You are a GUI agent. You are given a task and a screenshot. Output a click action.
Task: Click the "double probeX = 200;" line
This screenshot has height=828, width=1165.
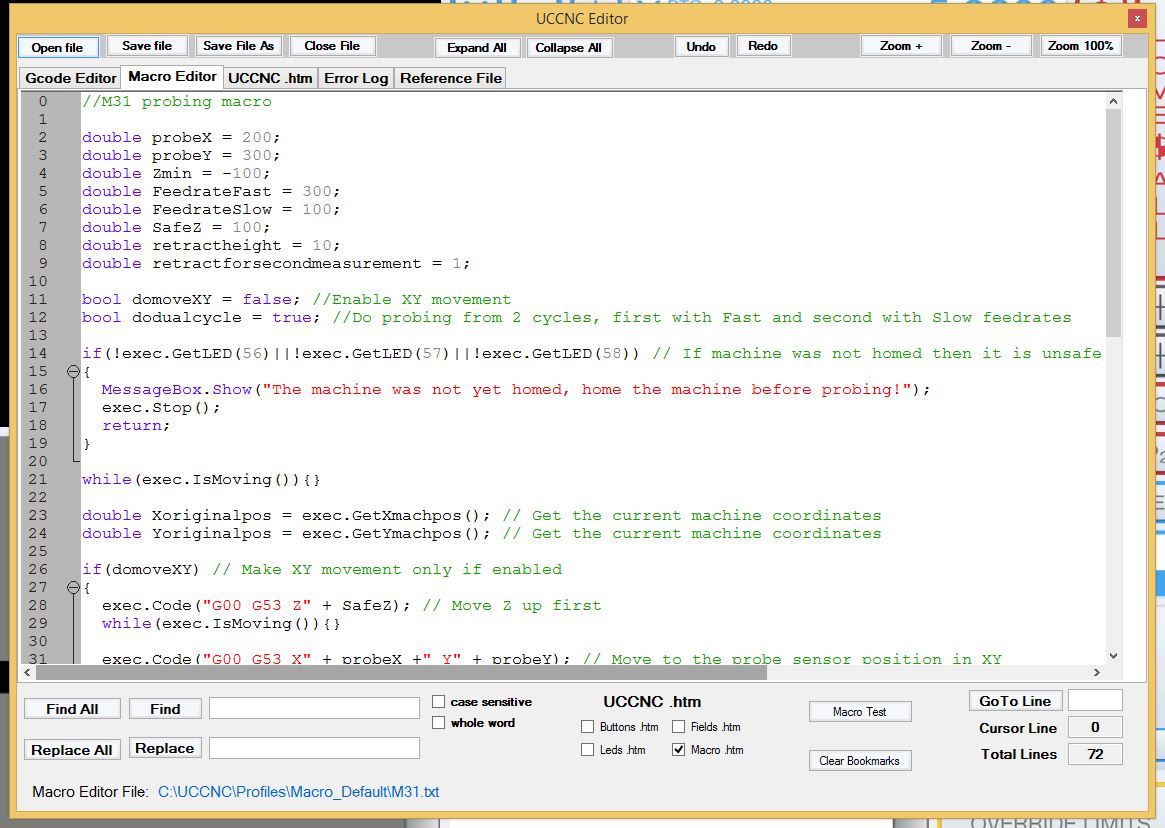(x=181, y=138)
